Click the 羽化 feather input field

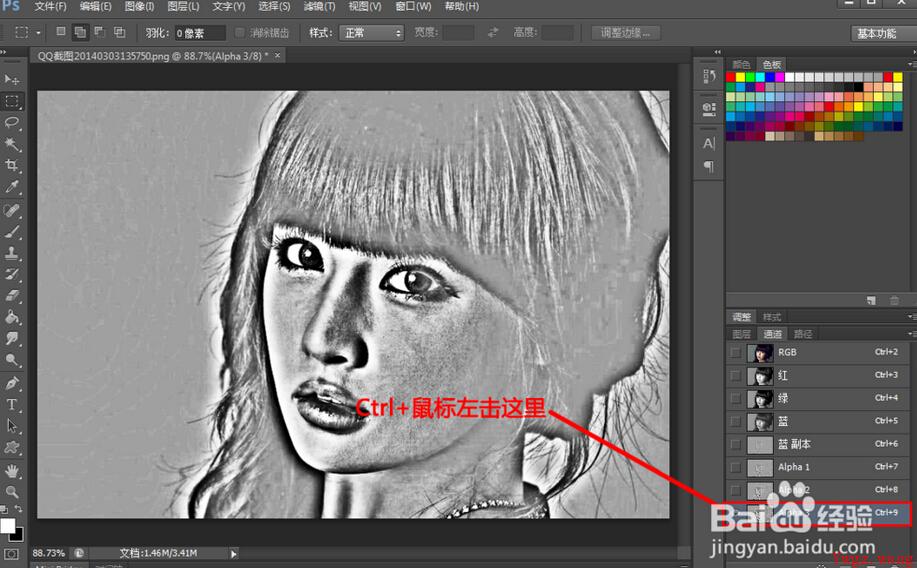(x=200, y=33)
